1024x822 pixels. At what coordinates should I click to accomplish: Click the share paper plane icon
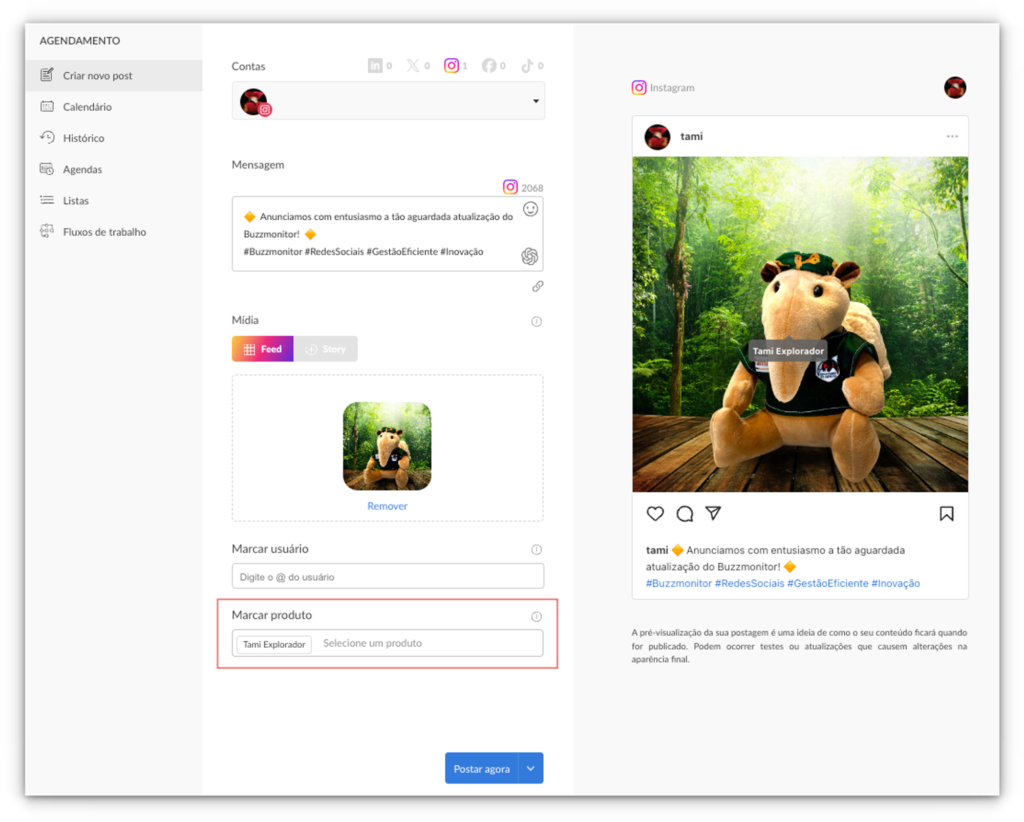[x=713, y=513]
